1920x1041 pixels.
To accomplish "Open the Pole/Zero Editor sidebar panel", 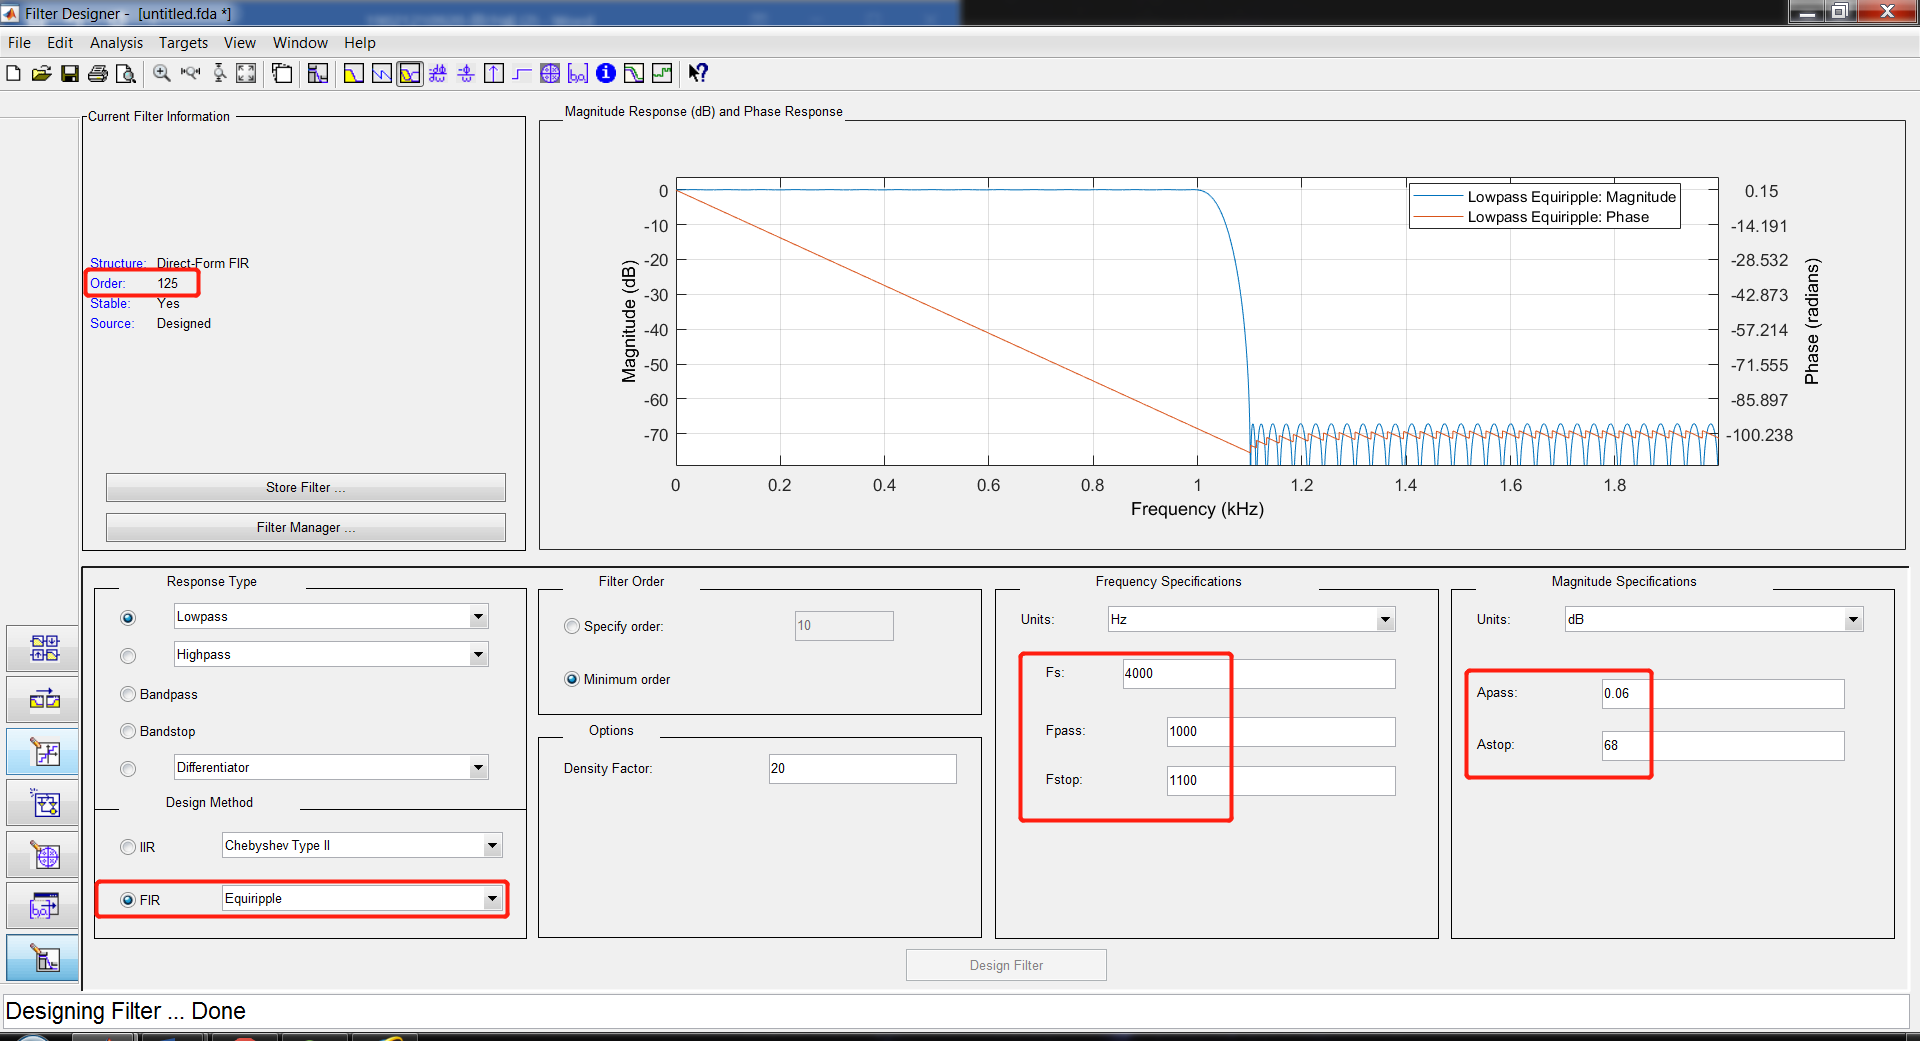I will point(44,855).
